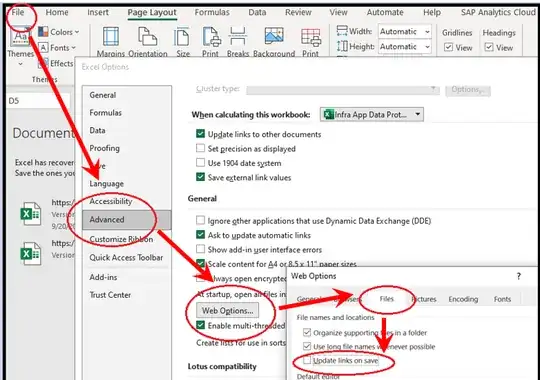
Task: Toggle Use long file names checkbox
Action: (307, 346)
